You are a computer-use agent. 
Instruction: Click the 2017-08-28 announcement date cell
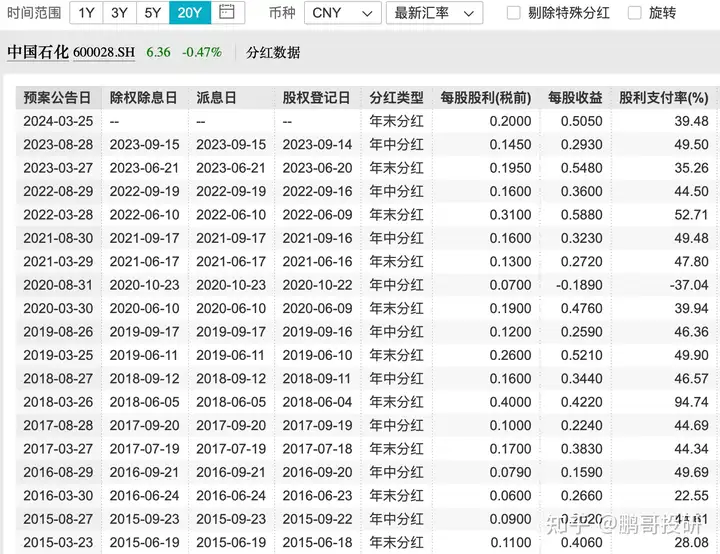click(58, 426)
